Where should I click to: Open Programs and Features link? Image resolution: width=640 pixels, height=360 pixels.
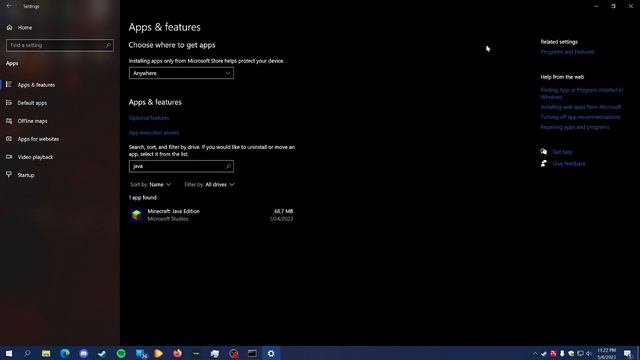567,52
